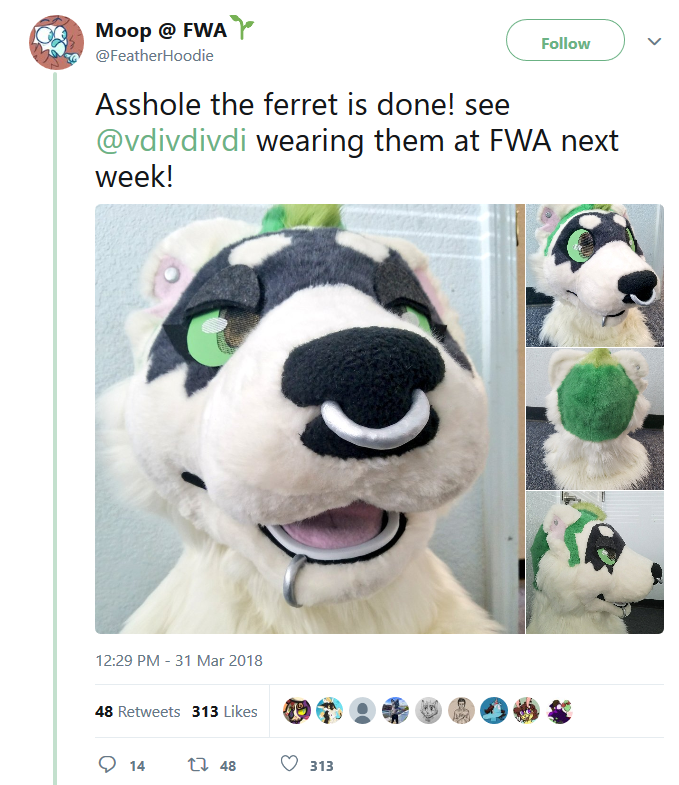This screenshot has width=679, height=785.
Task: Click the retweet arrows icon
Action: pos(198,764)
